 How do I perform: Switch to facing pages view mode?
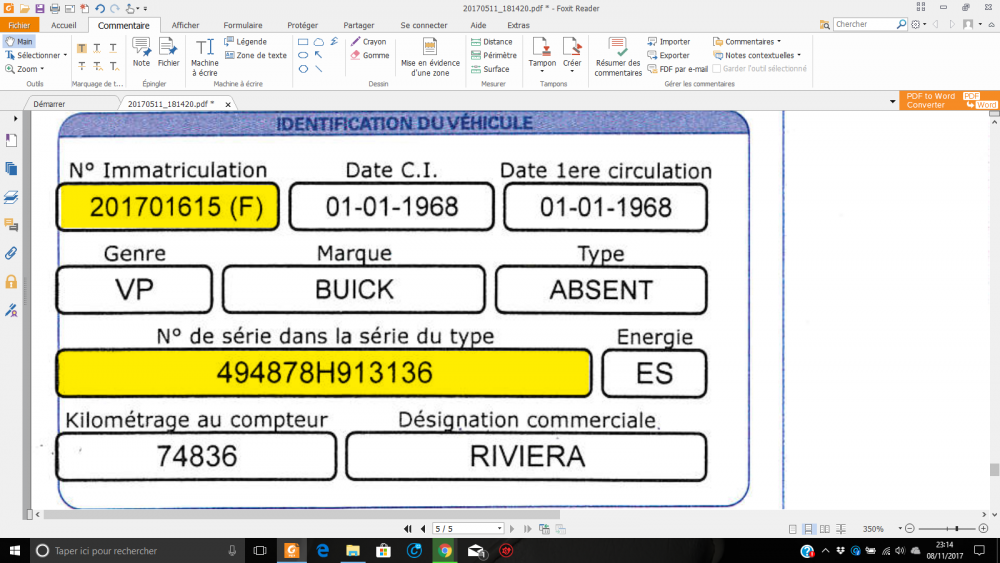pos(825,529)
